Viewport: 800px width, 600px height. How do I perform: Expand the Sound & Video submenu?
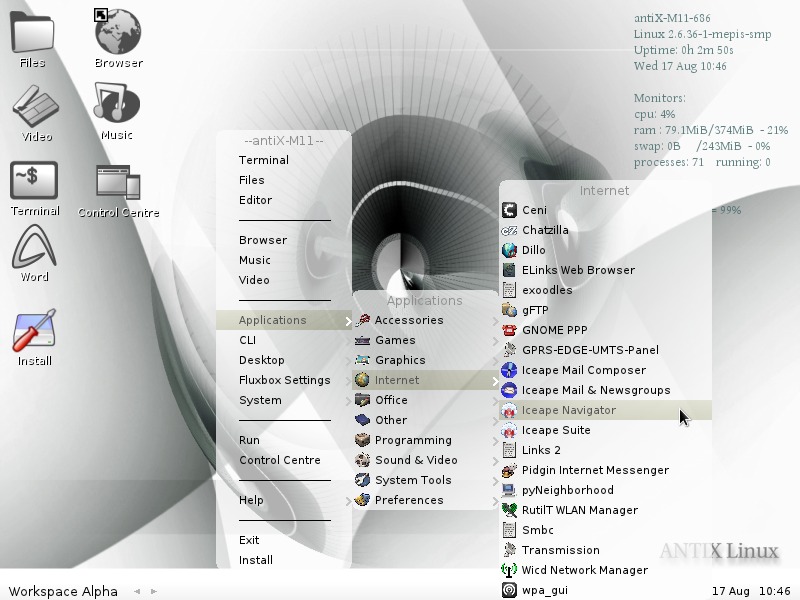[426, 460]
